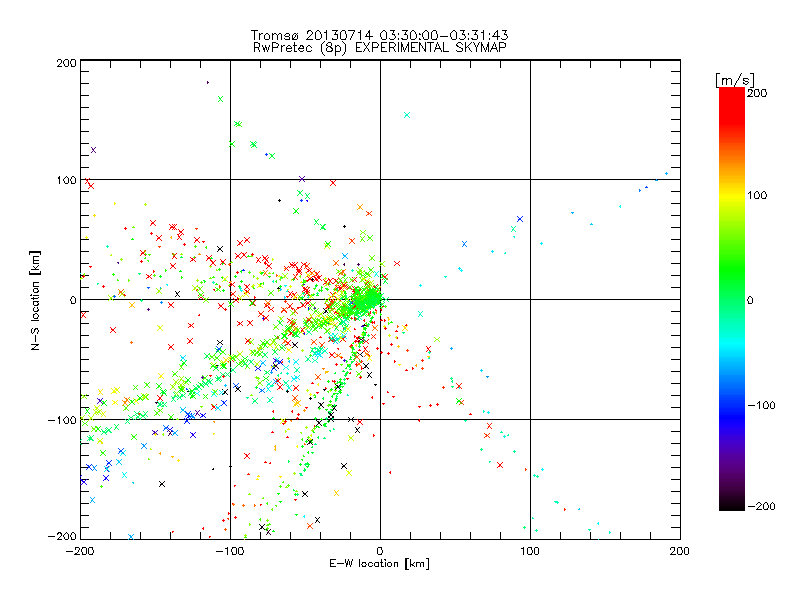Click the purple cross marker near upper left edge
The image size is (800, 600).
point(93,150)
